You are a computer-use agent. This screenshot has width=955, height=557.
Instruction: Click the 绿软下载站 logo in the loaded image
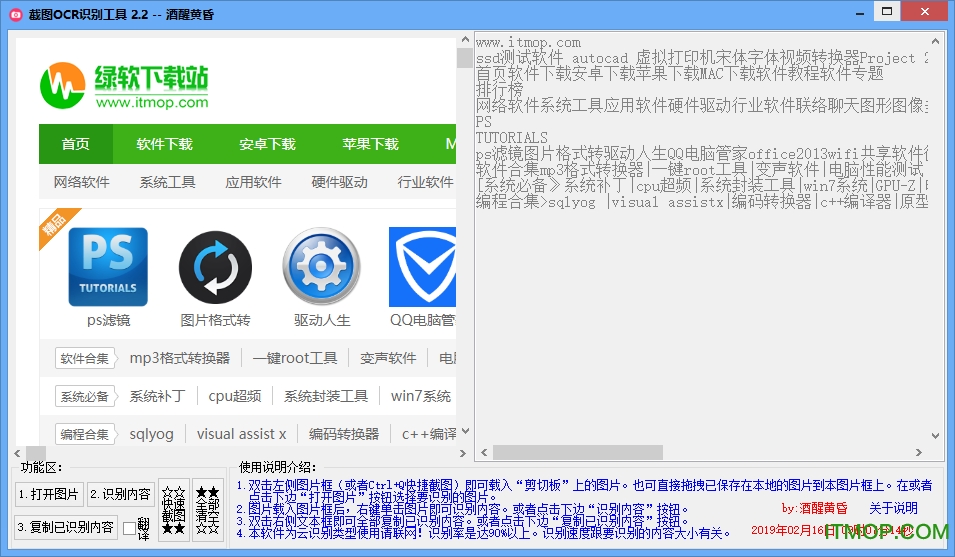coord(124,86)
